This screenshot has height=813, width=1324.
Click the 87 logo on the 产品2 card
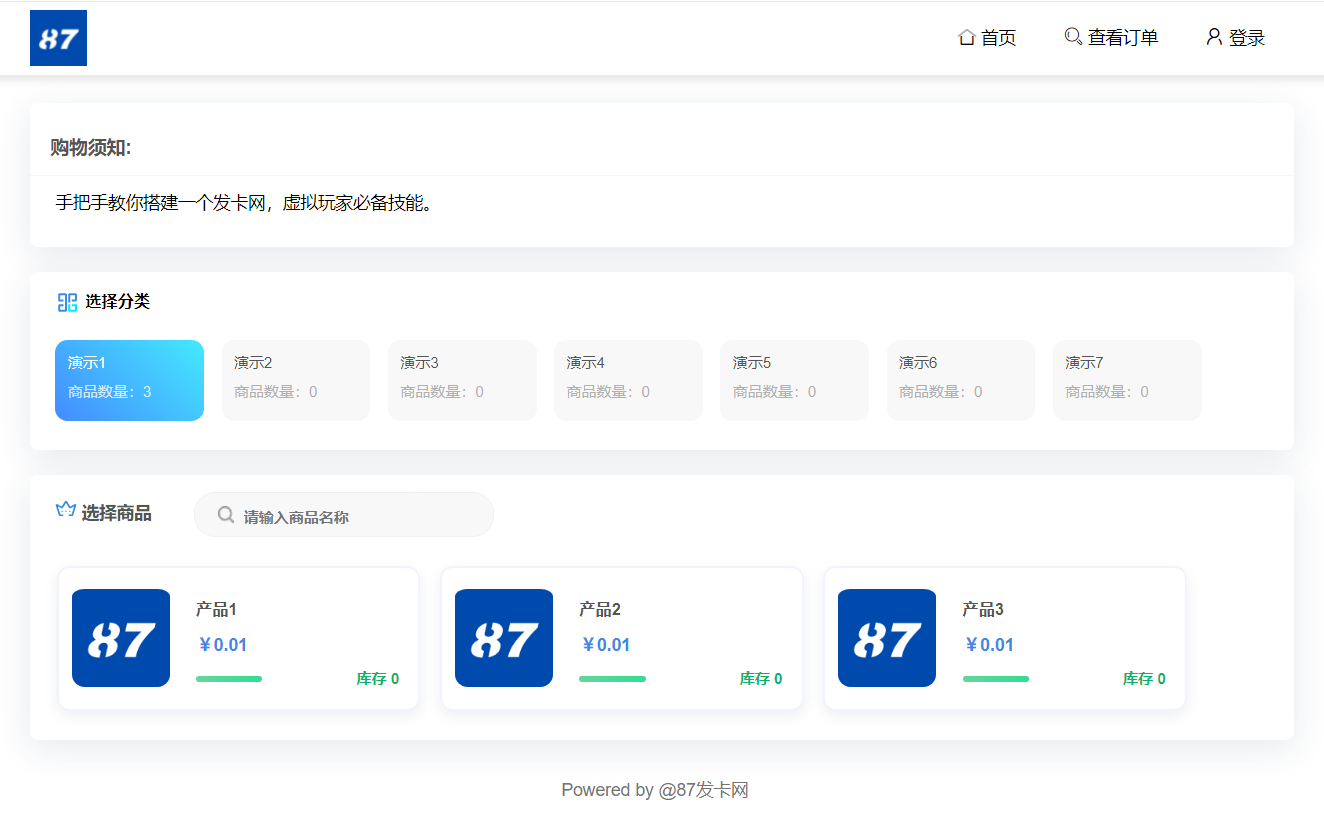(x=504, y=638)
